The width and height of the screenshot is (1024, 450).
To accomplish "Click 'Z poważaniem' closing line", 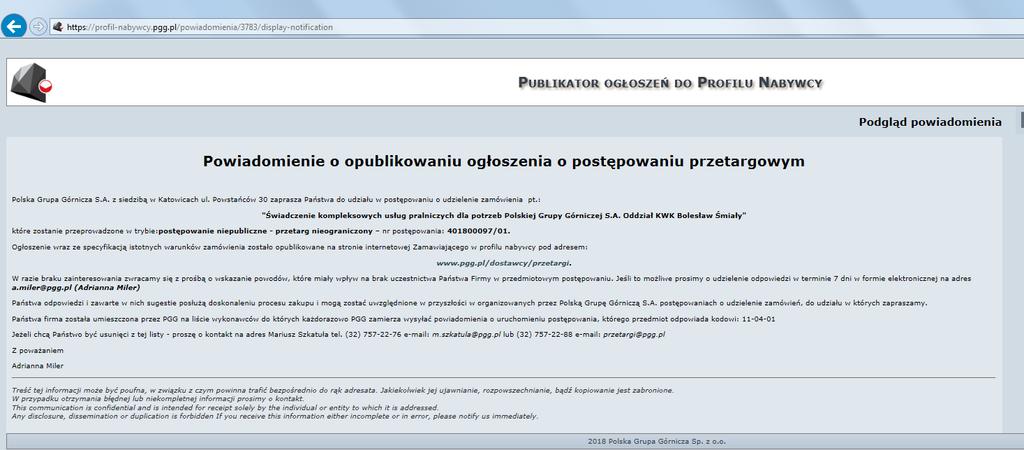I will click(38, 351).
